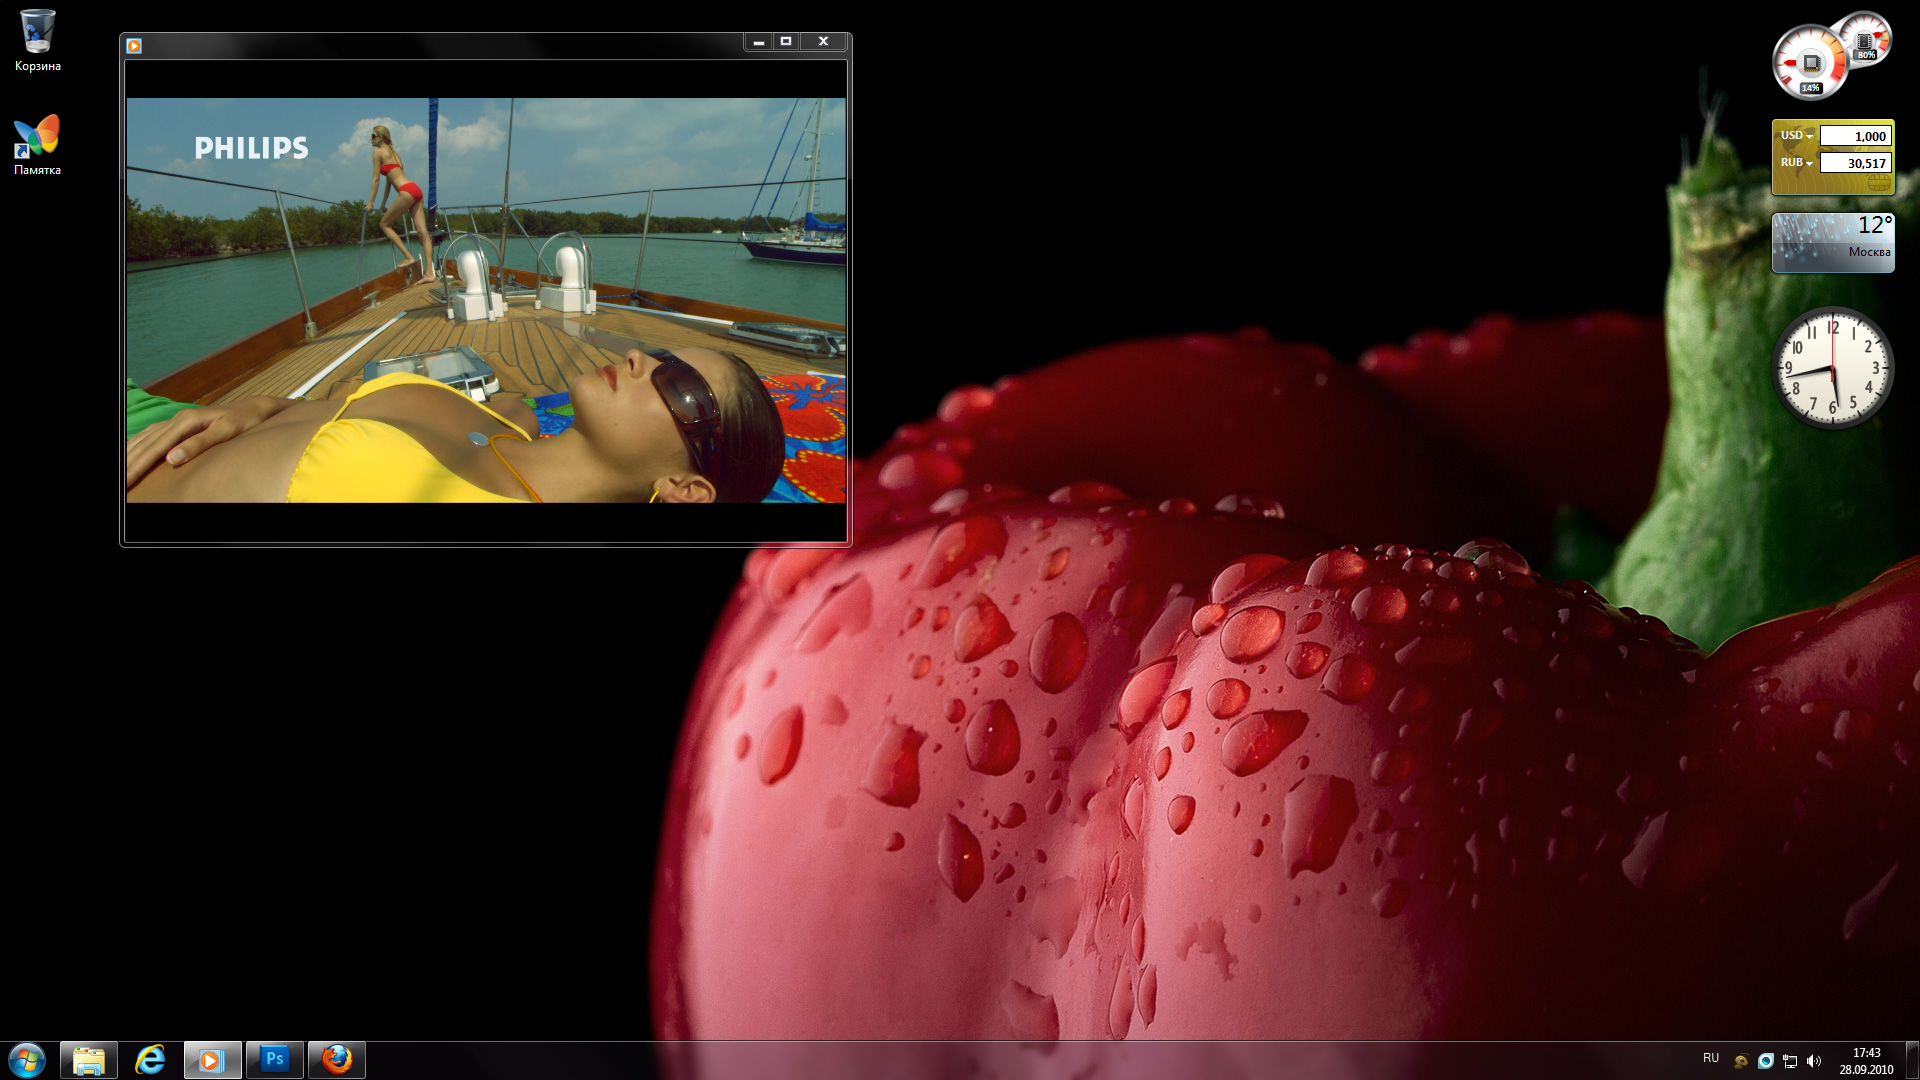Open Firefox from the taskbar
This screenshot has height=1080, width=1920.
[337, 1060]
